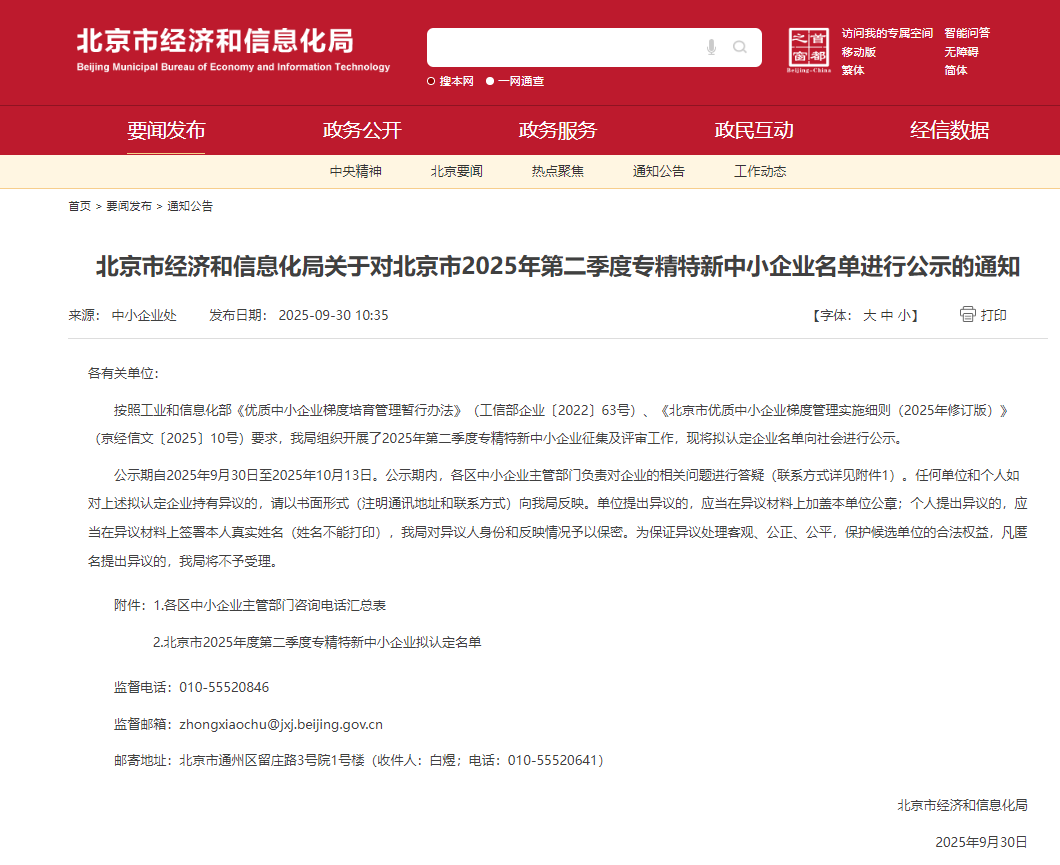Click the microphone voice search icon
Screen dimensions: 1060x865
711,47
